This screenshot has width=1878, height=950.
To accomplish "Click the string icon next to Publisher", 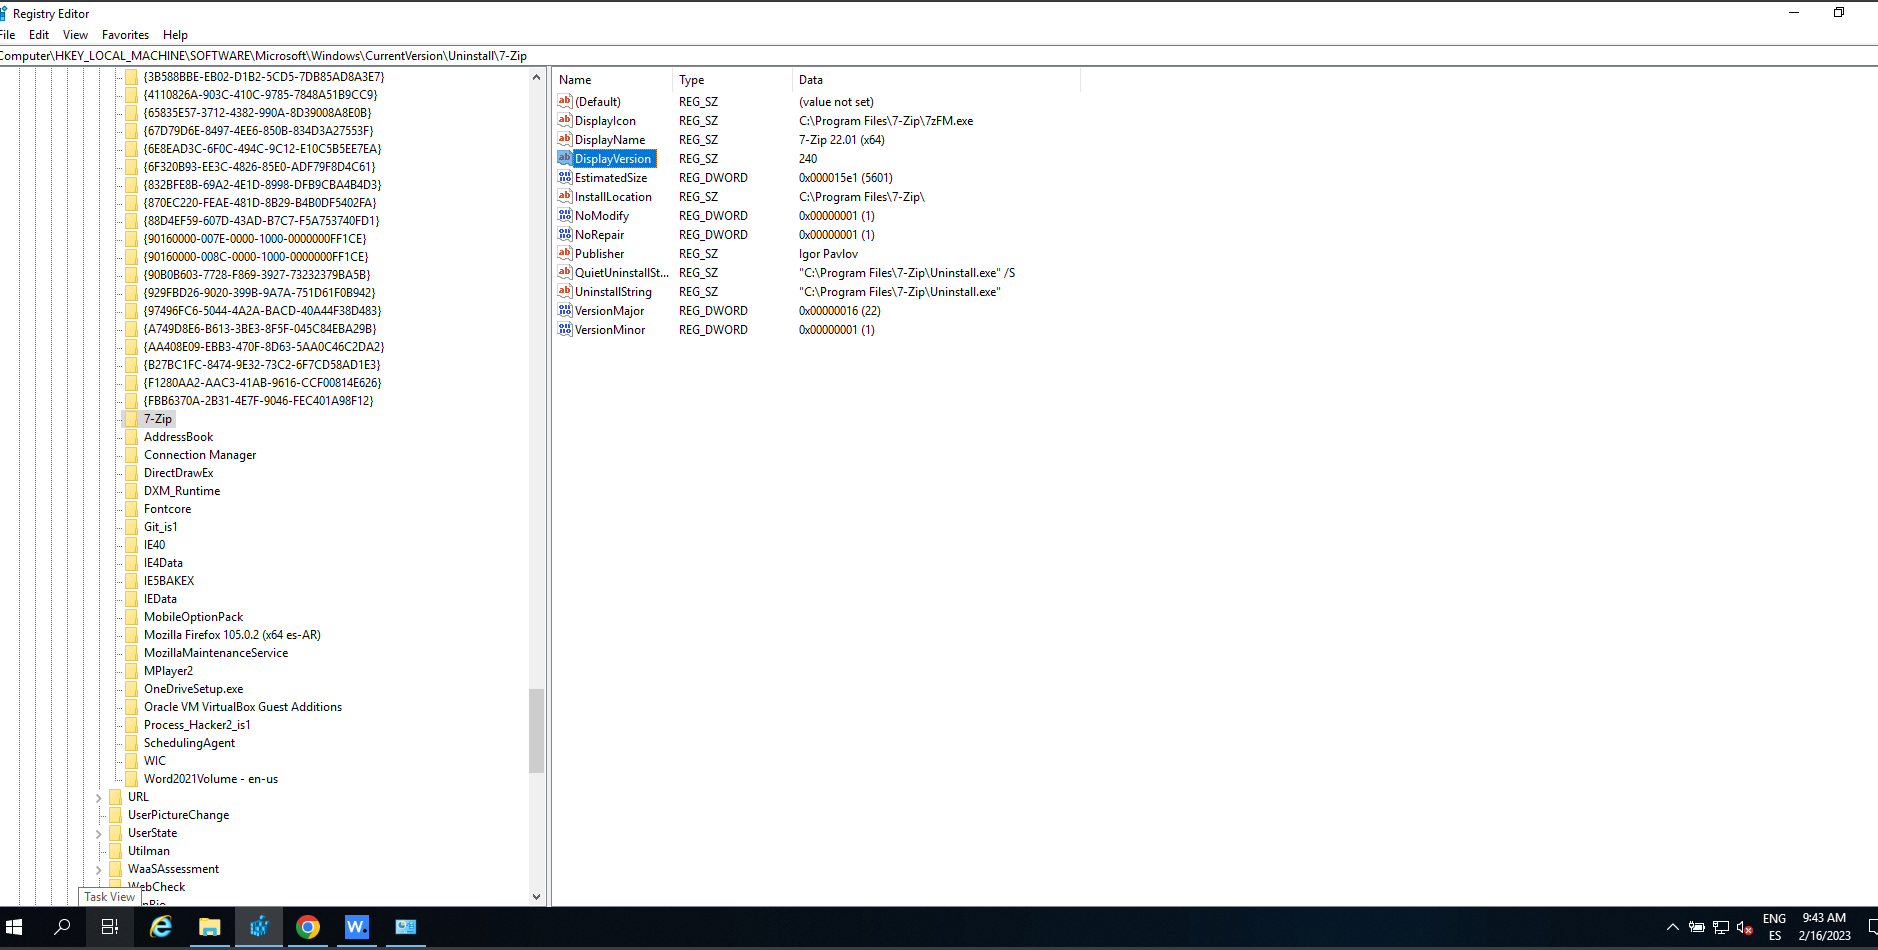I will [x=565, y=253].
